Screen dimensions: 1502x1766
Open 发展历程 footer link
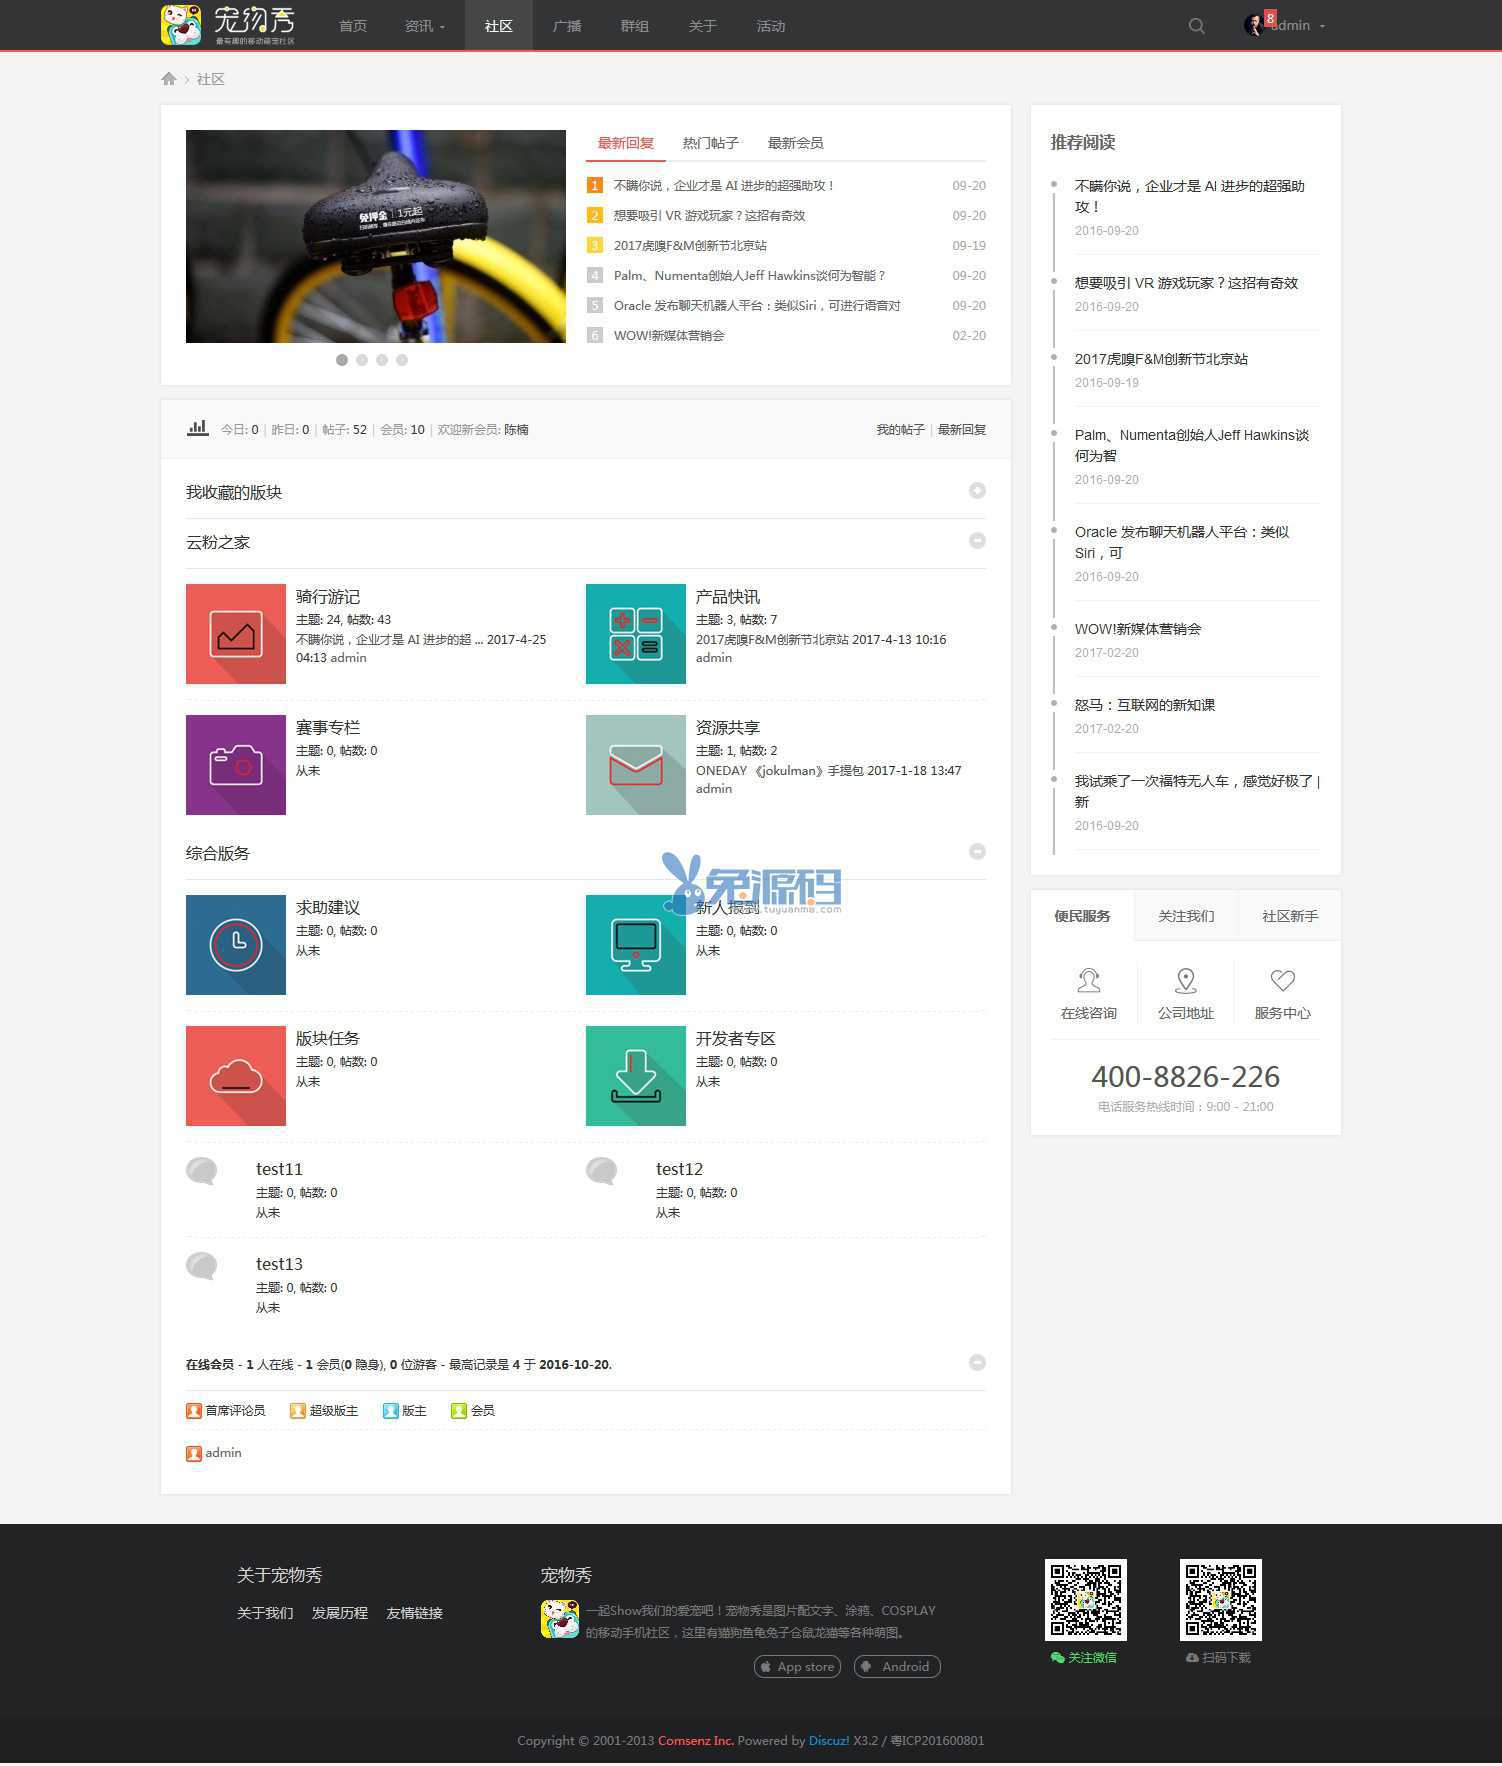click(340, 1613)
